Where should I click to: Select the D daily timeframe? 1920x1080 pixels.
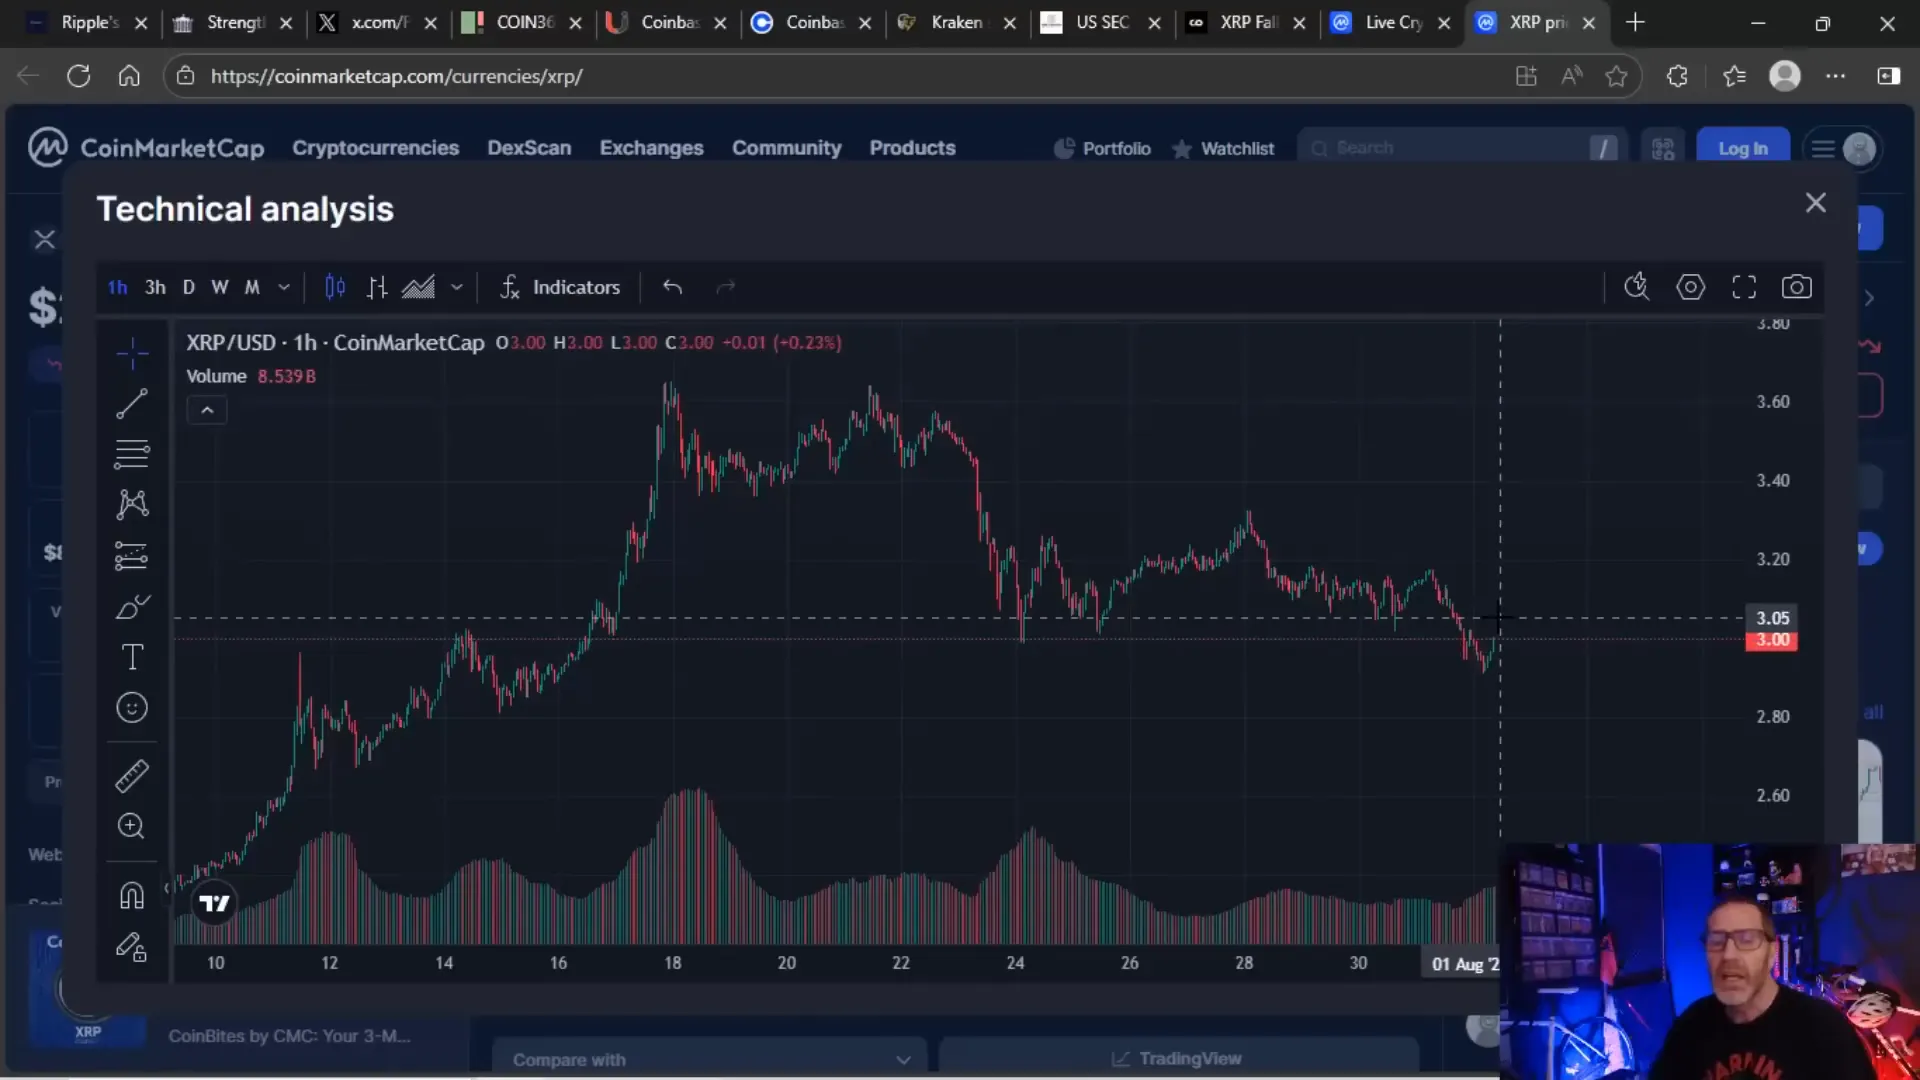pyautogui.click(x=188, y=288)
